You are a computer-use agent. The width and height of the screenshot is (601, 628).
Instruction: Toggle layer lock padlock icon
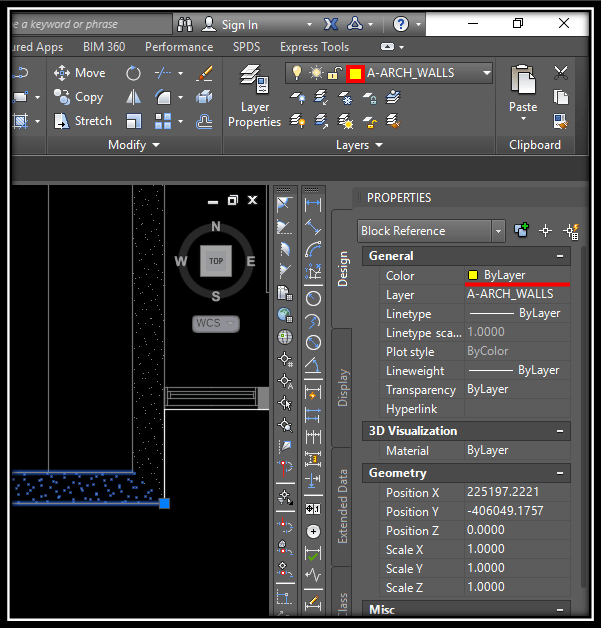pos(334,73)
